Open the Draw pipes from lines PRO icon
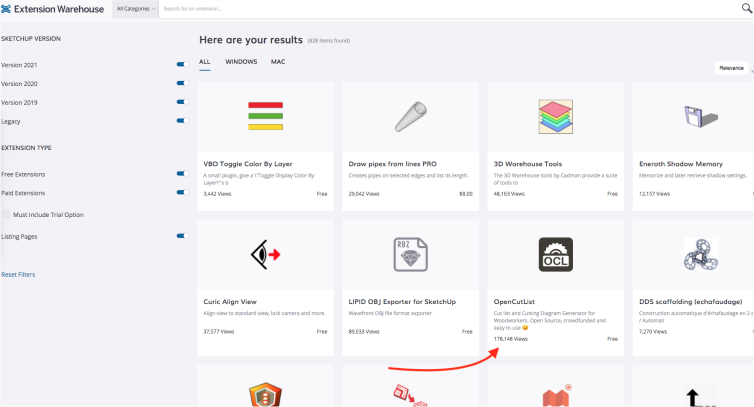The height and width of the screenshot is (407, 754). coord(410,116)
